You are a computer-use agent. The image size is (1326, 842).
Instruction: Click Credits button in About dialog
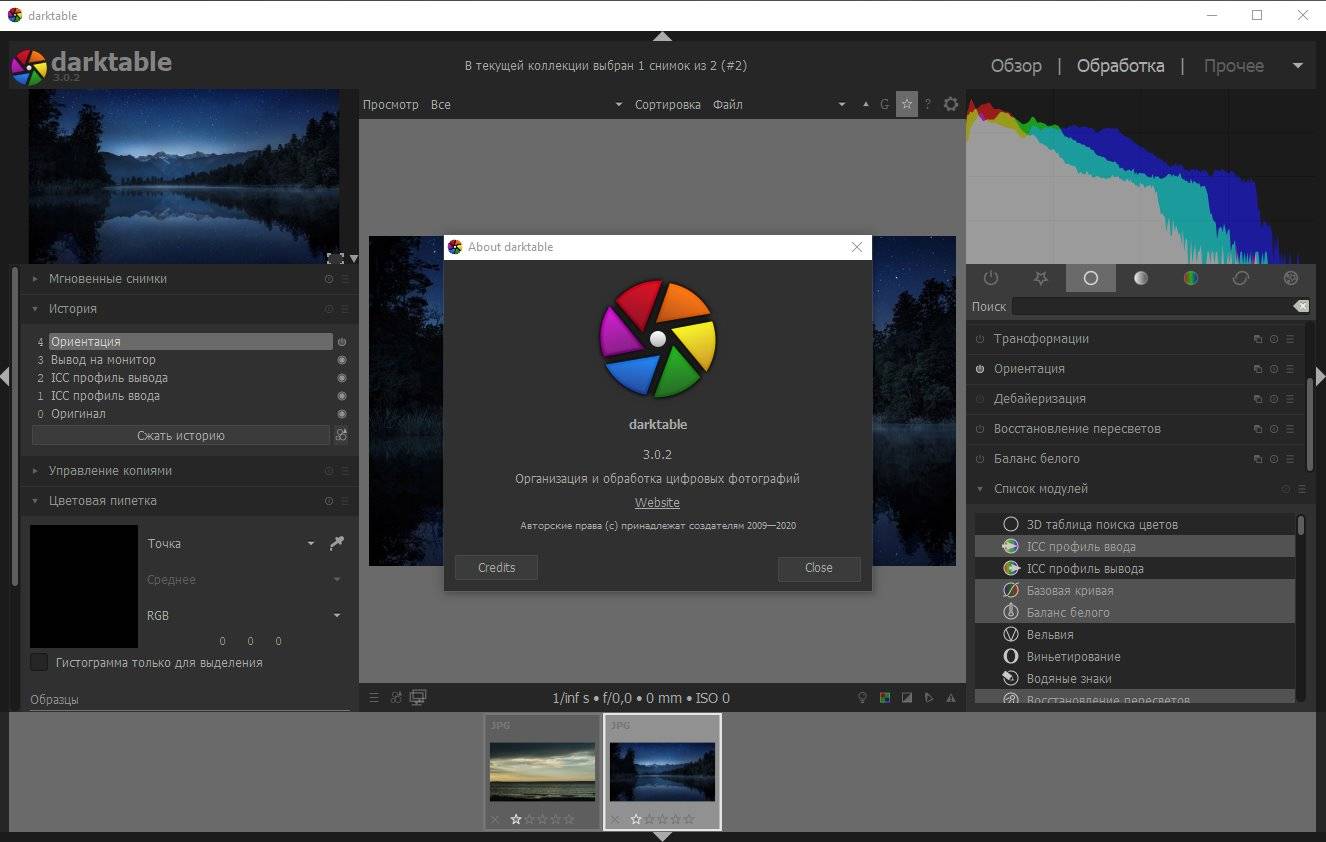(x=496, y=567)
